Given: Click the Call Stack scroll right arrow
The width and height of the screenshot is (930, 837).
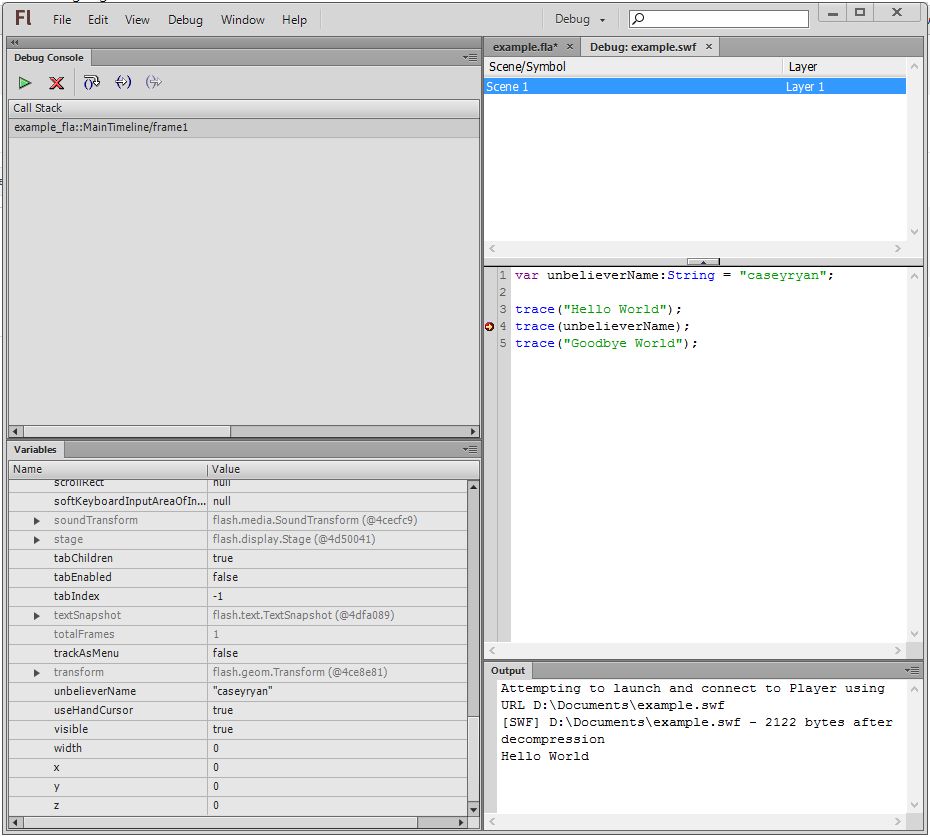Looking at the screenshot, I should tap(473, 431).
